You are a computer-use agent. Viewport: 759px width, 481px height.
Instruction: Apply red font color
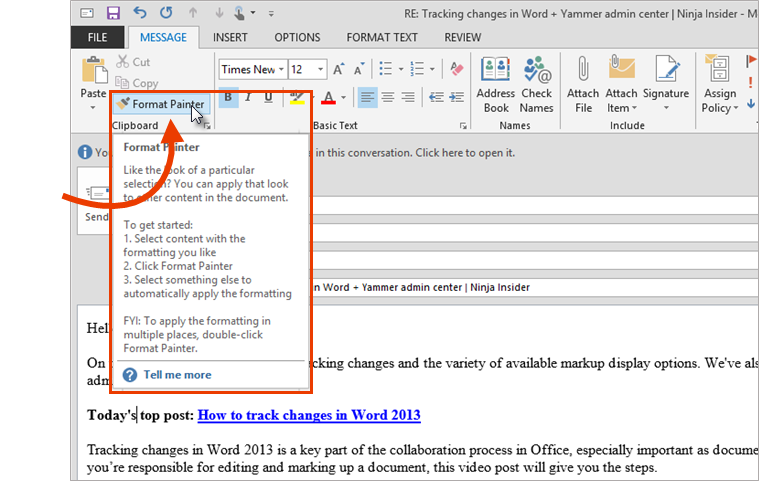[x=329, y=97]
